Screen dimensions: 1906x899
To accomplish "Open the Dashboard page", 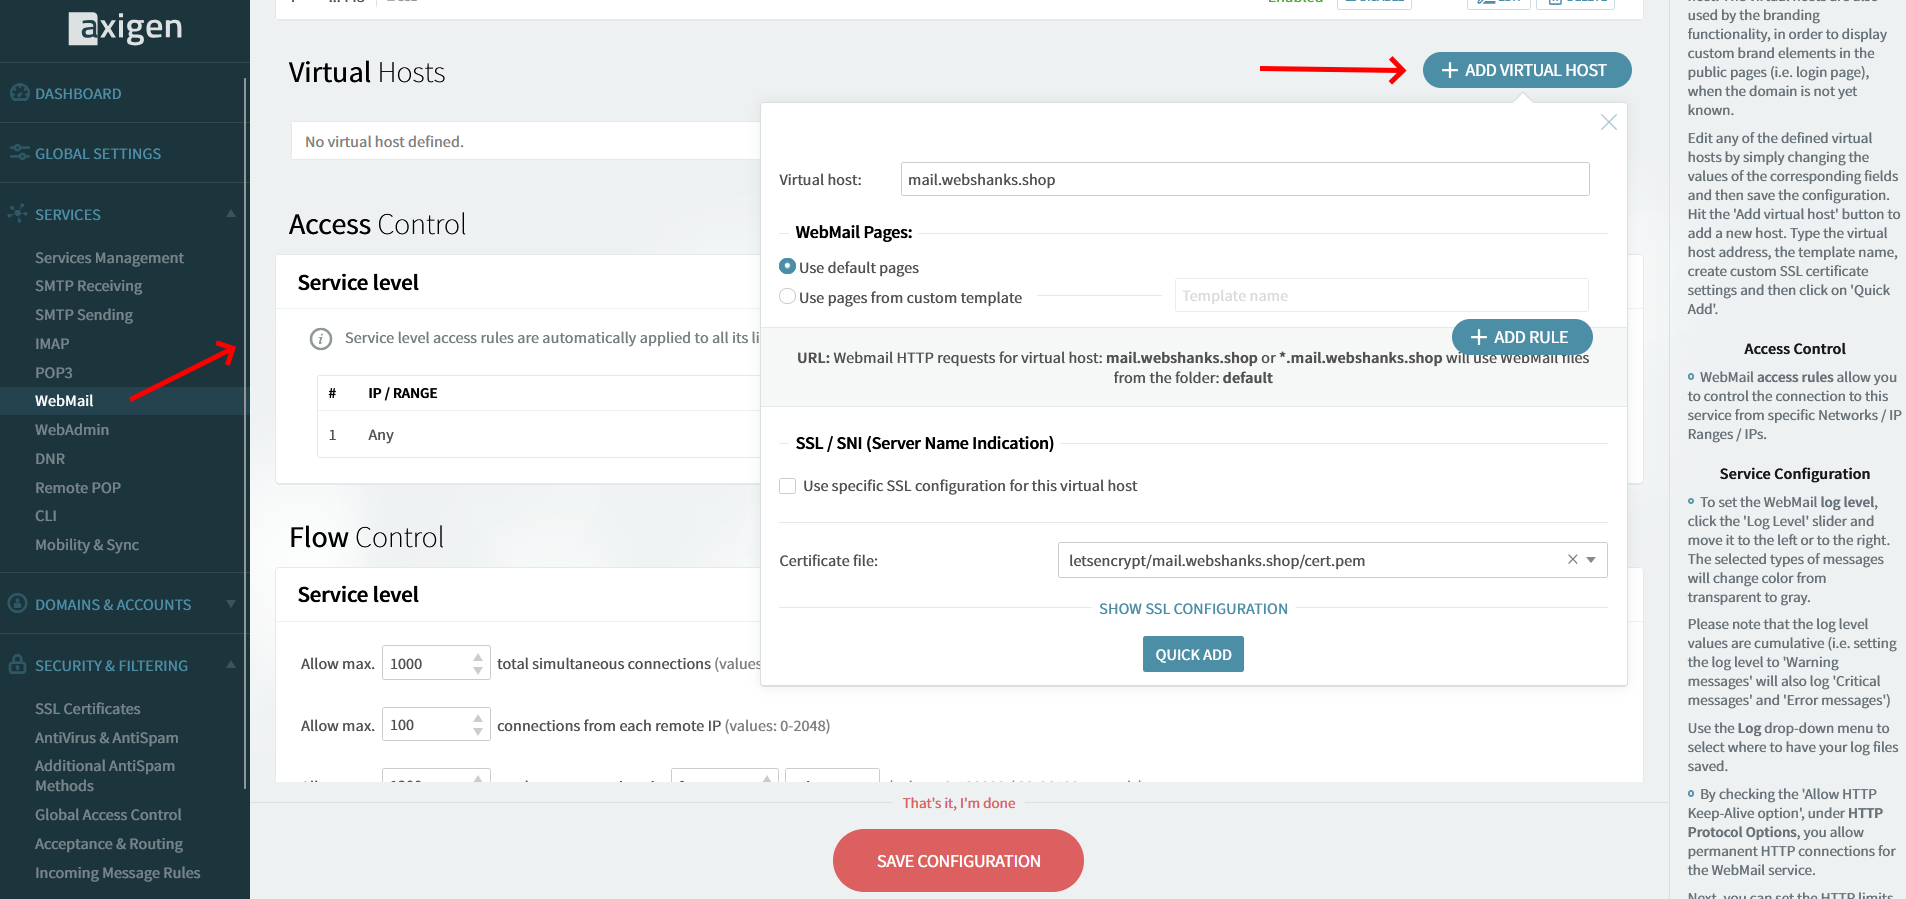I will click(78, 94).
